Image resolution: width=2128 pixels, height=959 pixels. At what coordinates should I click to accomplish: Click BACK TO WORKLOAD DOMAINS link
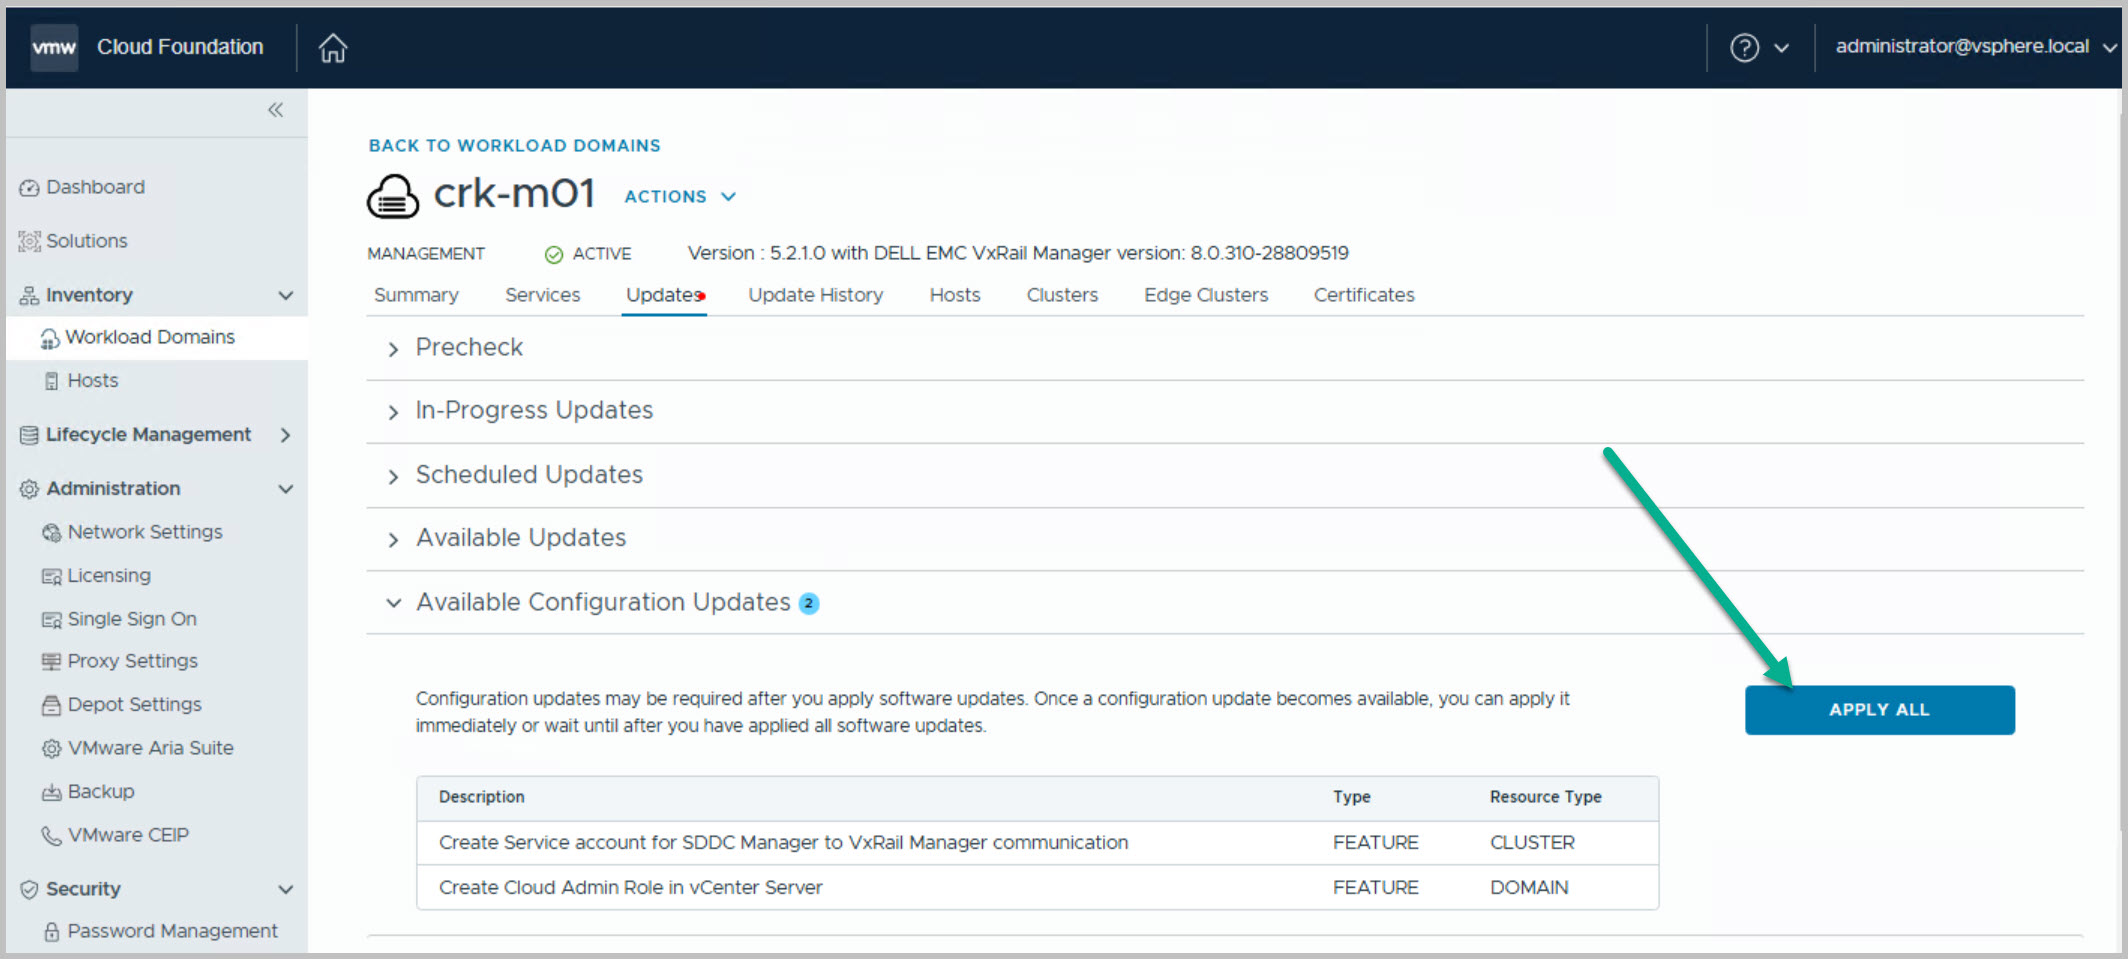coord(514,146)
